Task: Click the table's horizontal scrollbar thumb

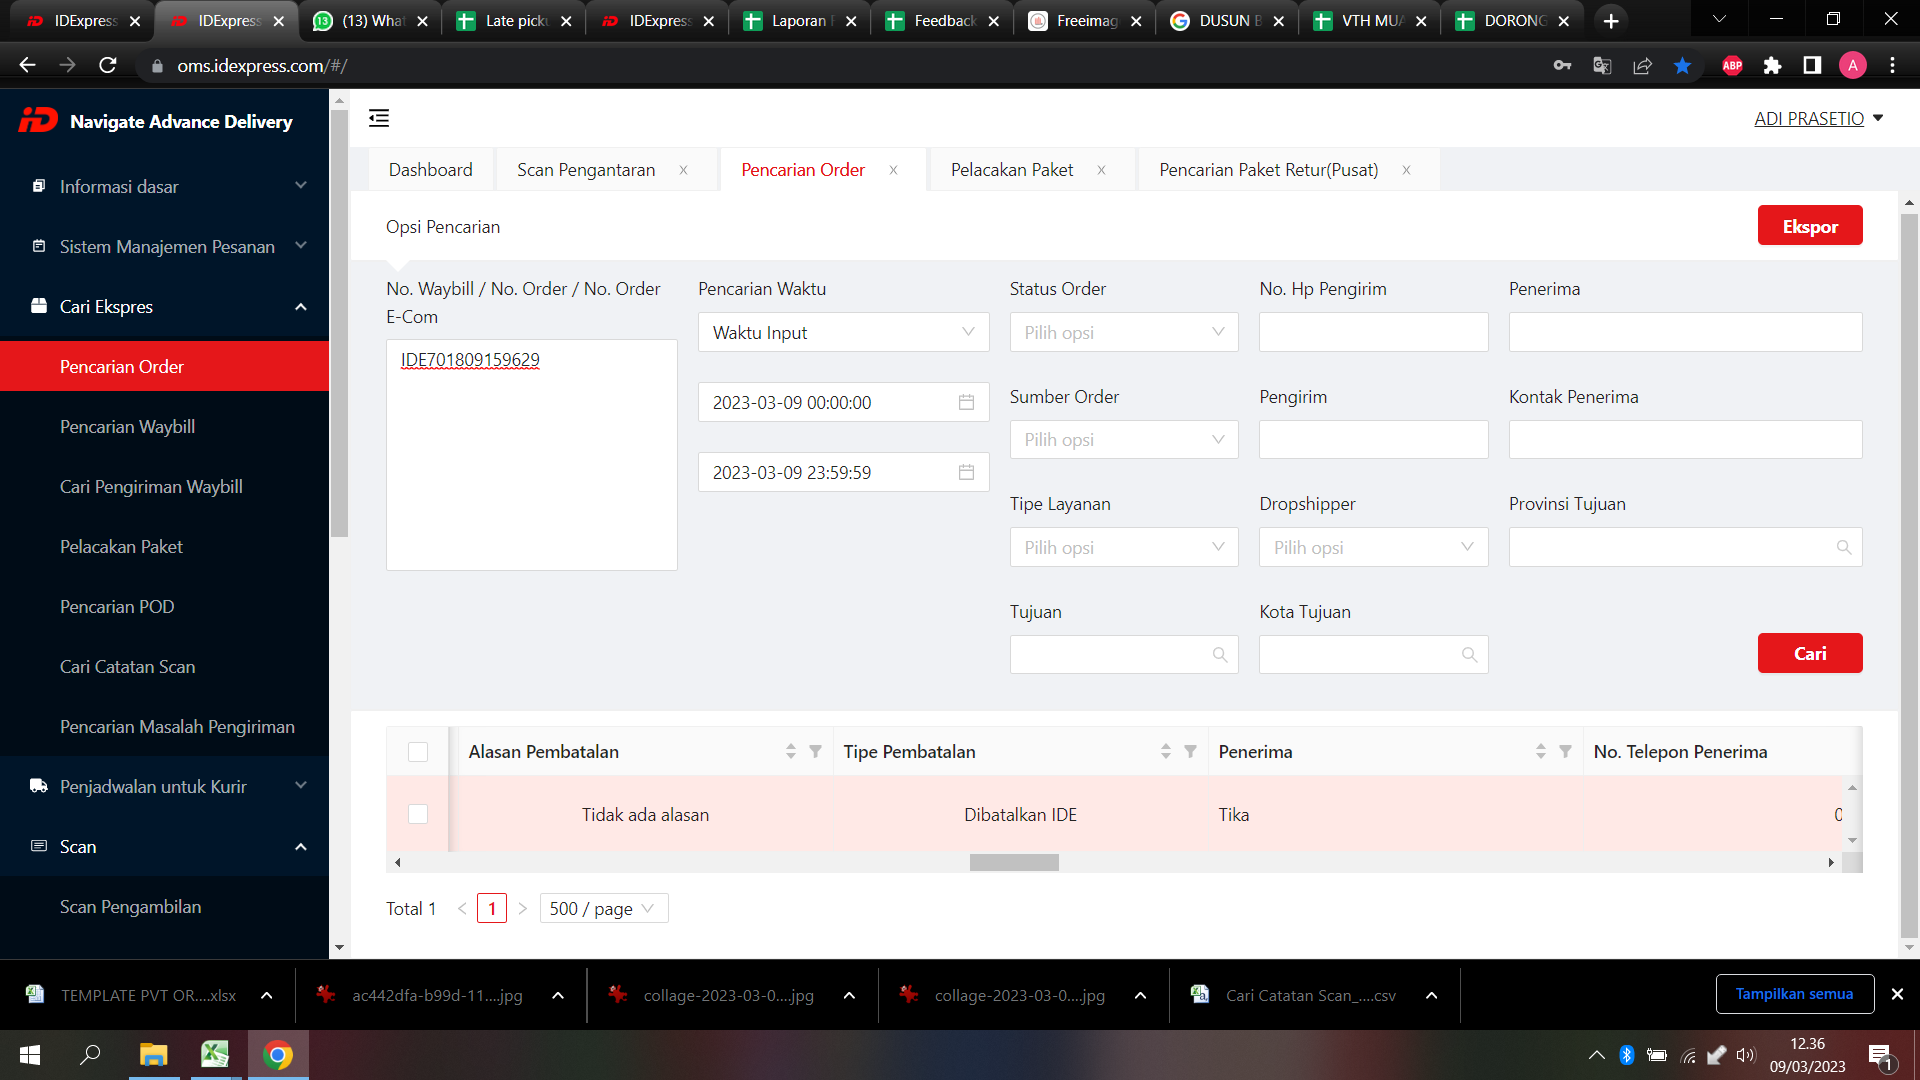Action: pos(1013,862)
